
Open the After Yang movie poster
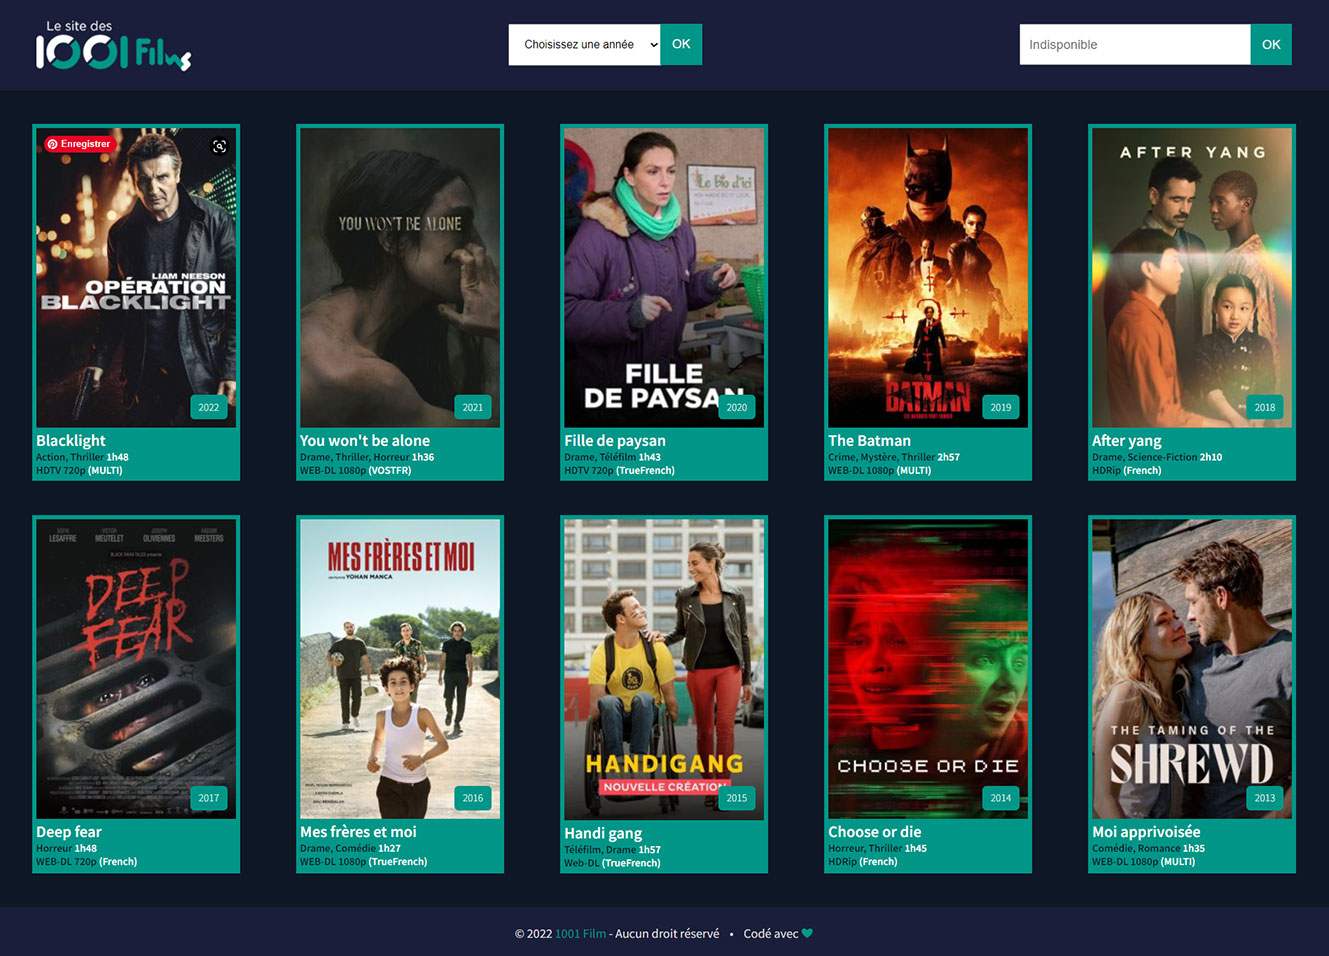click(x=1192, y=278)
